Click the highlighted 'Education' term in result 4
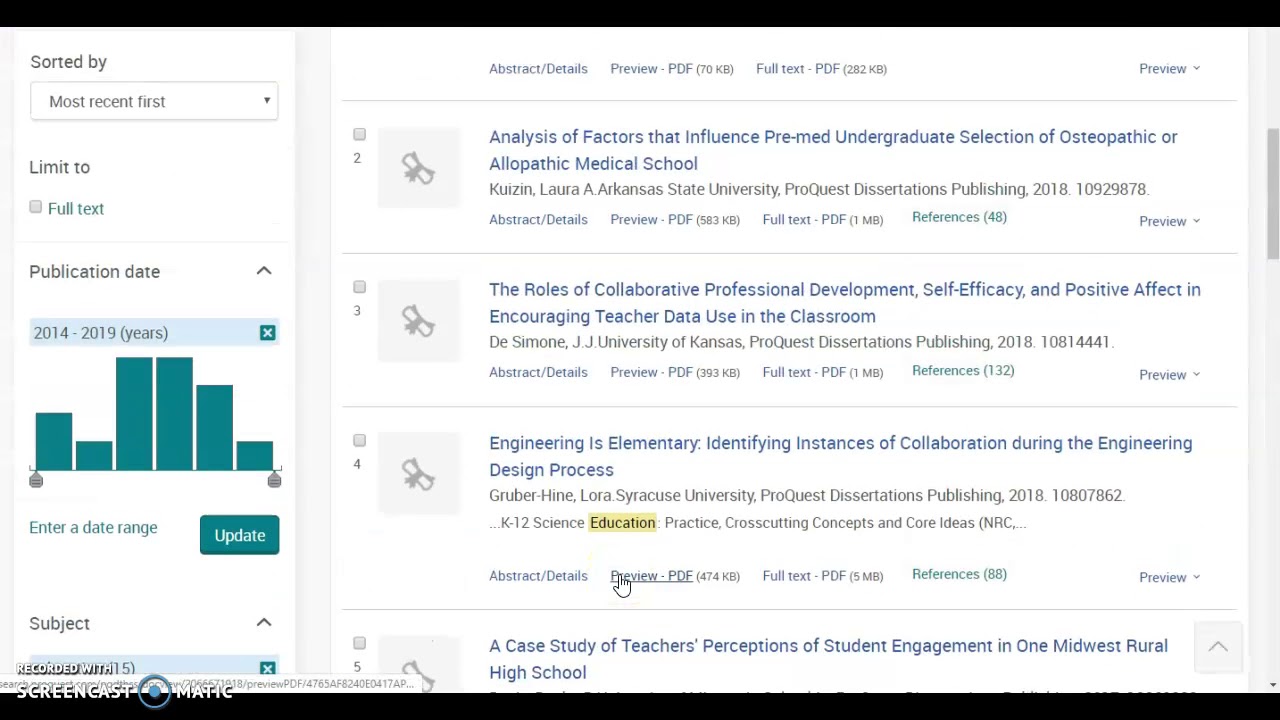1280x720 pixels. tap(622, 522)
